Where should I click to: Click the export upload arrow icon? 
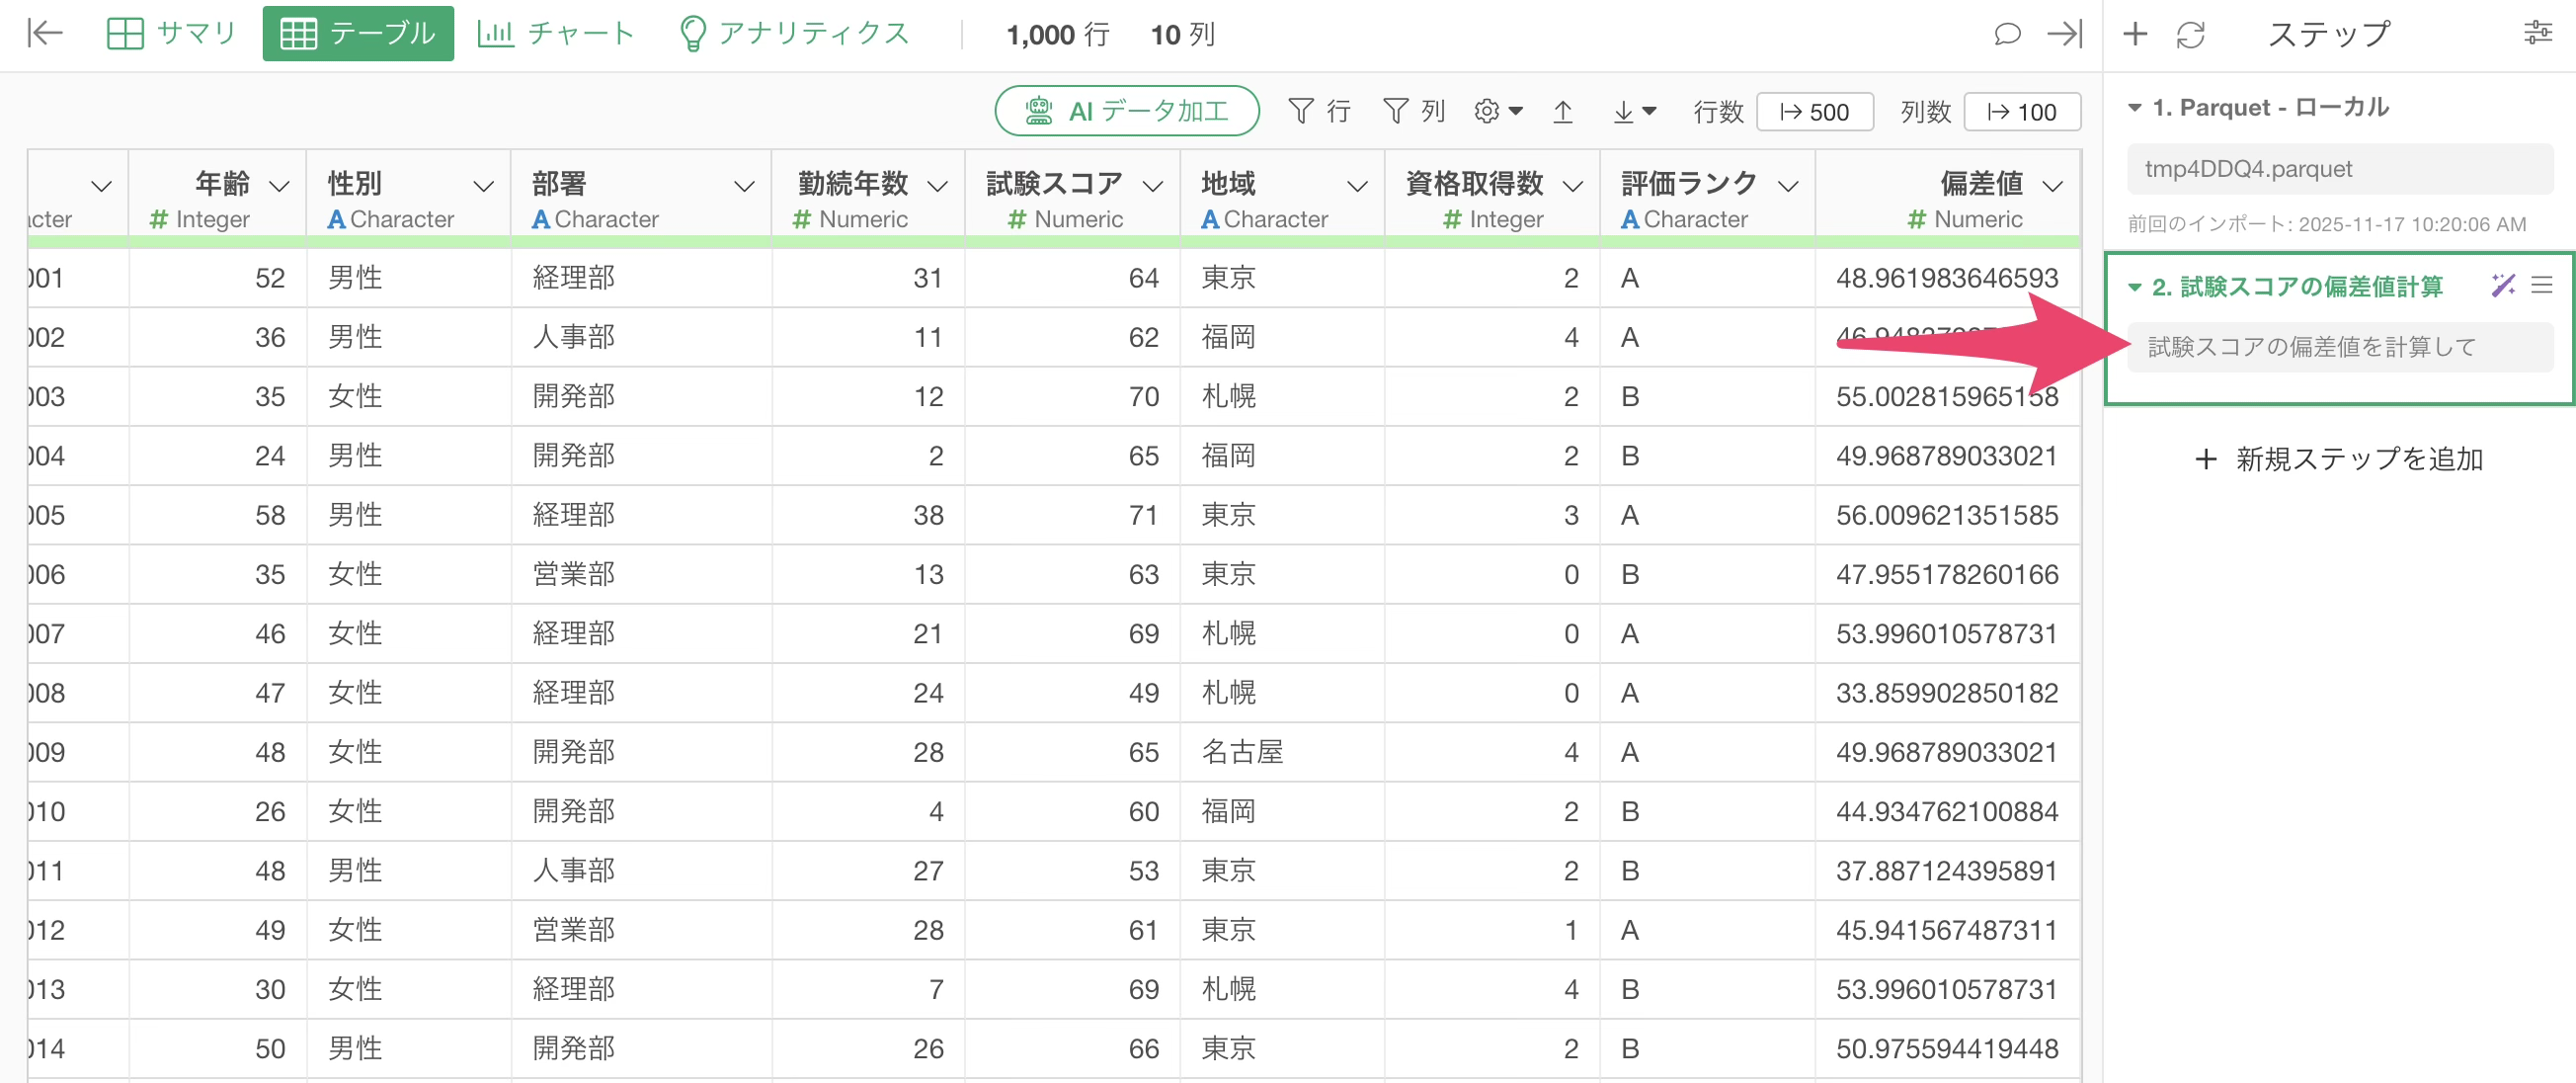pyautogui.click(x=1563, y=112)
